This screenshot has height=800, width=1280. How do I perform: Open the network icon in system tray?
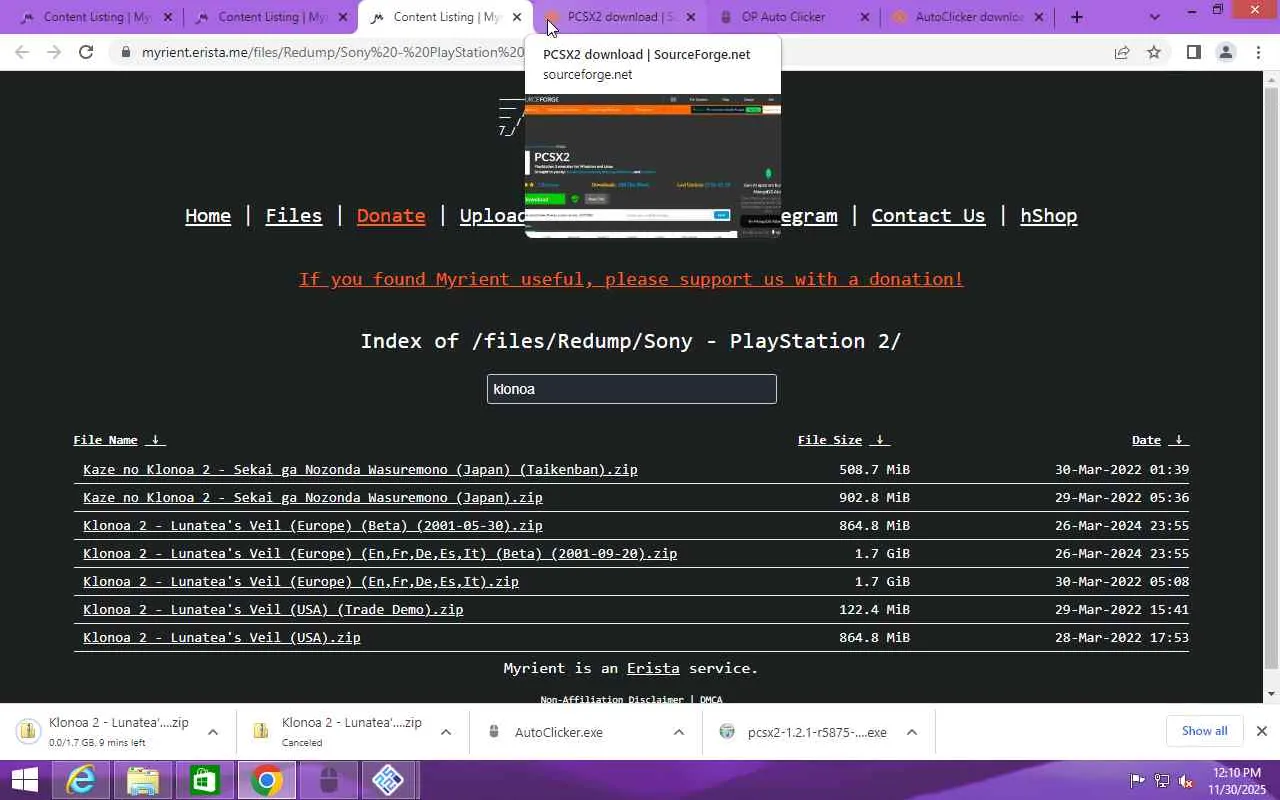click(1162, 780)
